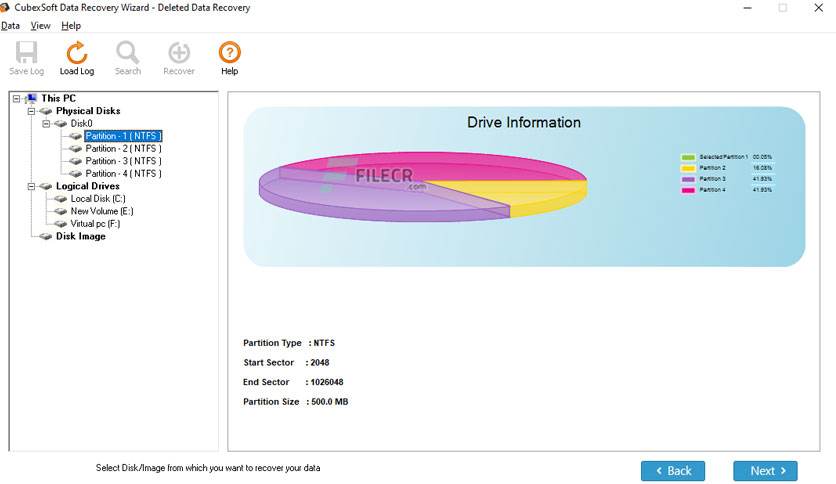
Task: Select Virtual pc (F:) drive
Action: coord(95,224)
